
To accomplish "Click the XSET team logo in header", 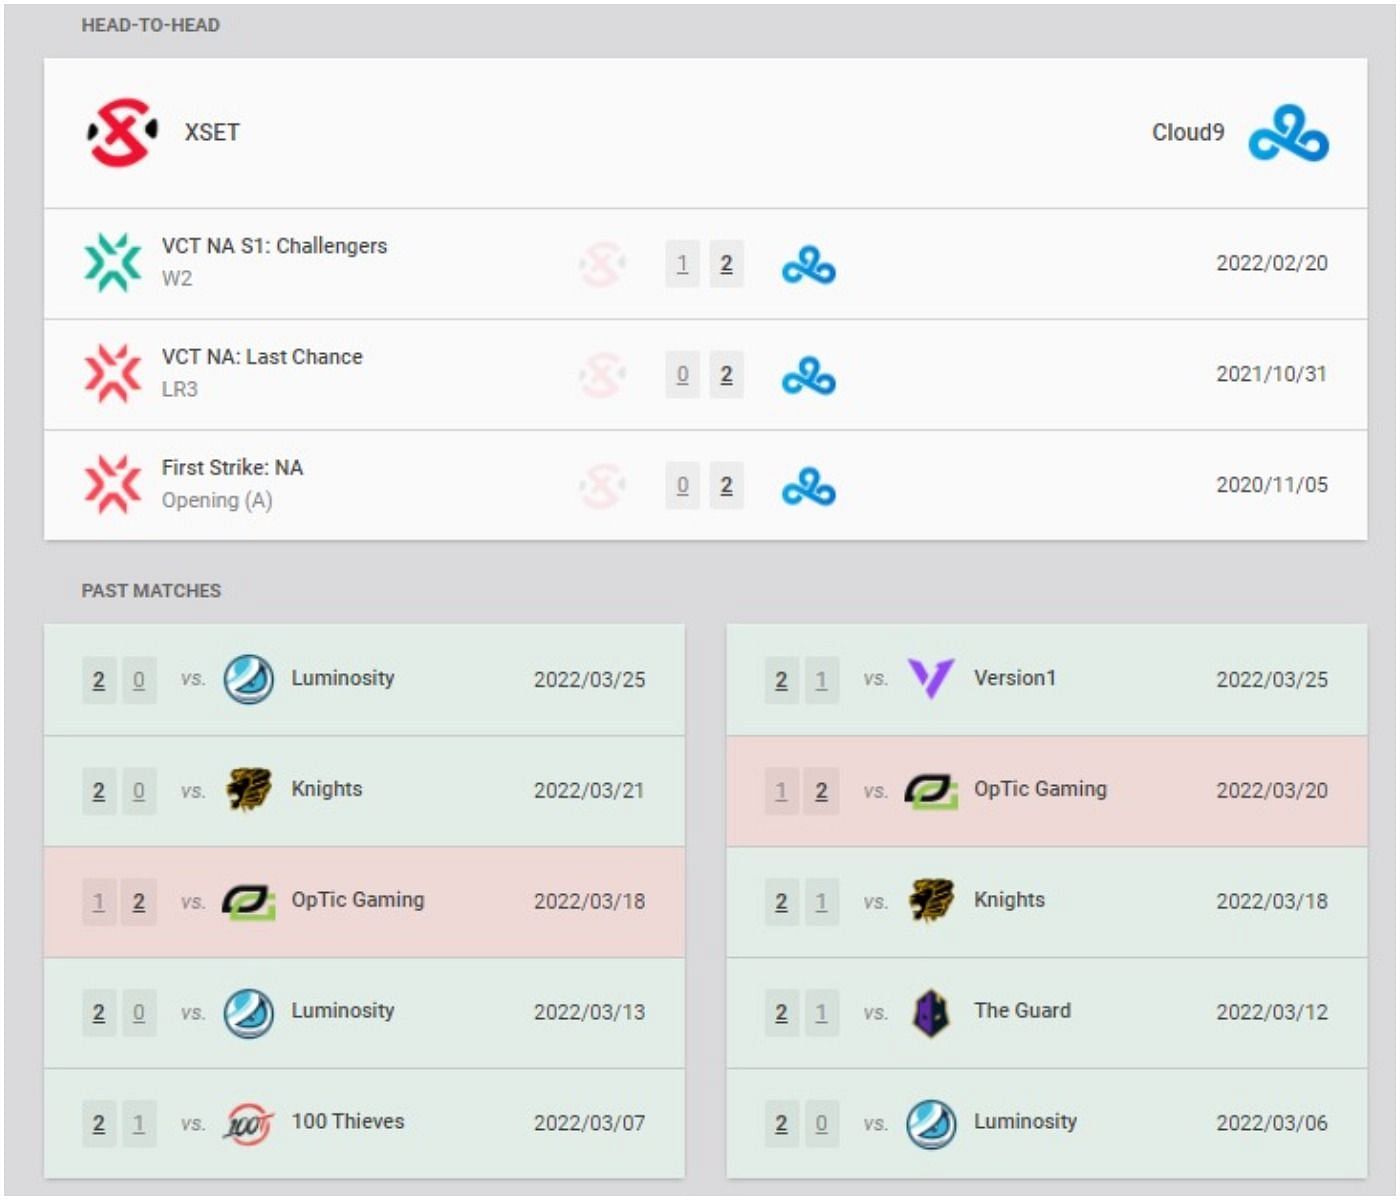I will [121, 132].
